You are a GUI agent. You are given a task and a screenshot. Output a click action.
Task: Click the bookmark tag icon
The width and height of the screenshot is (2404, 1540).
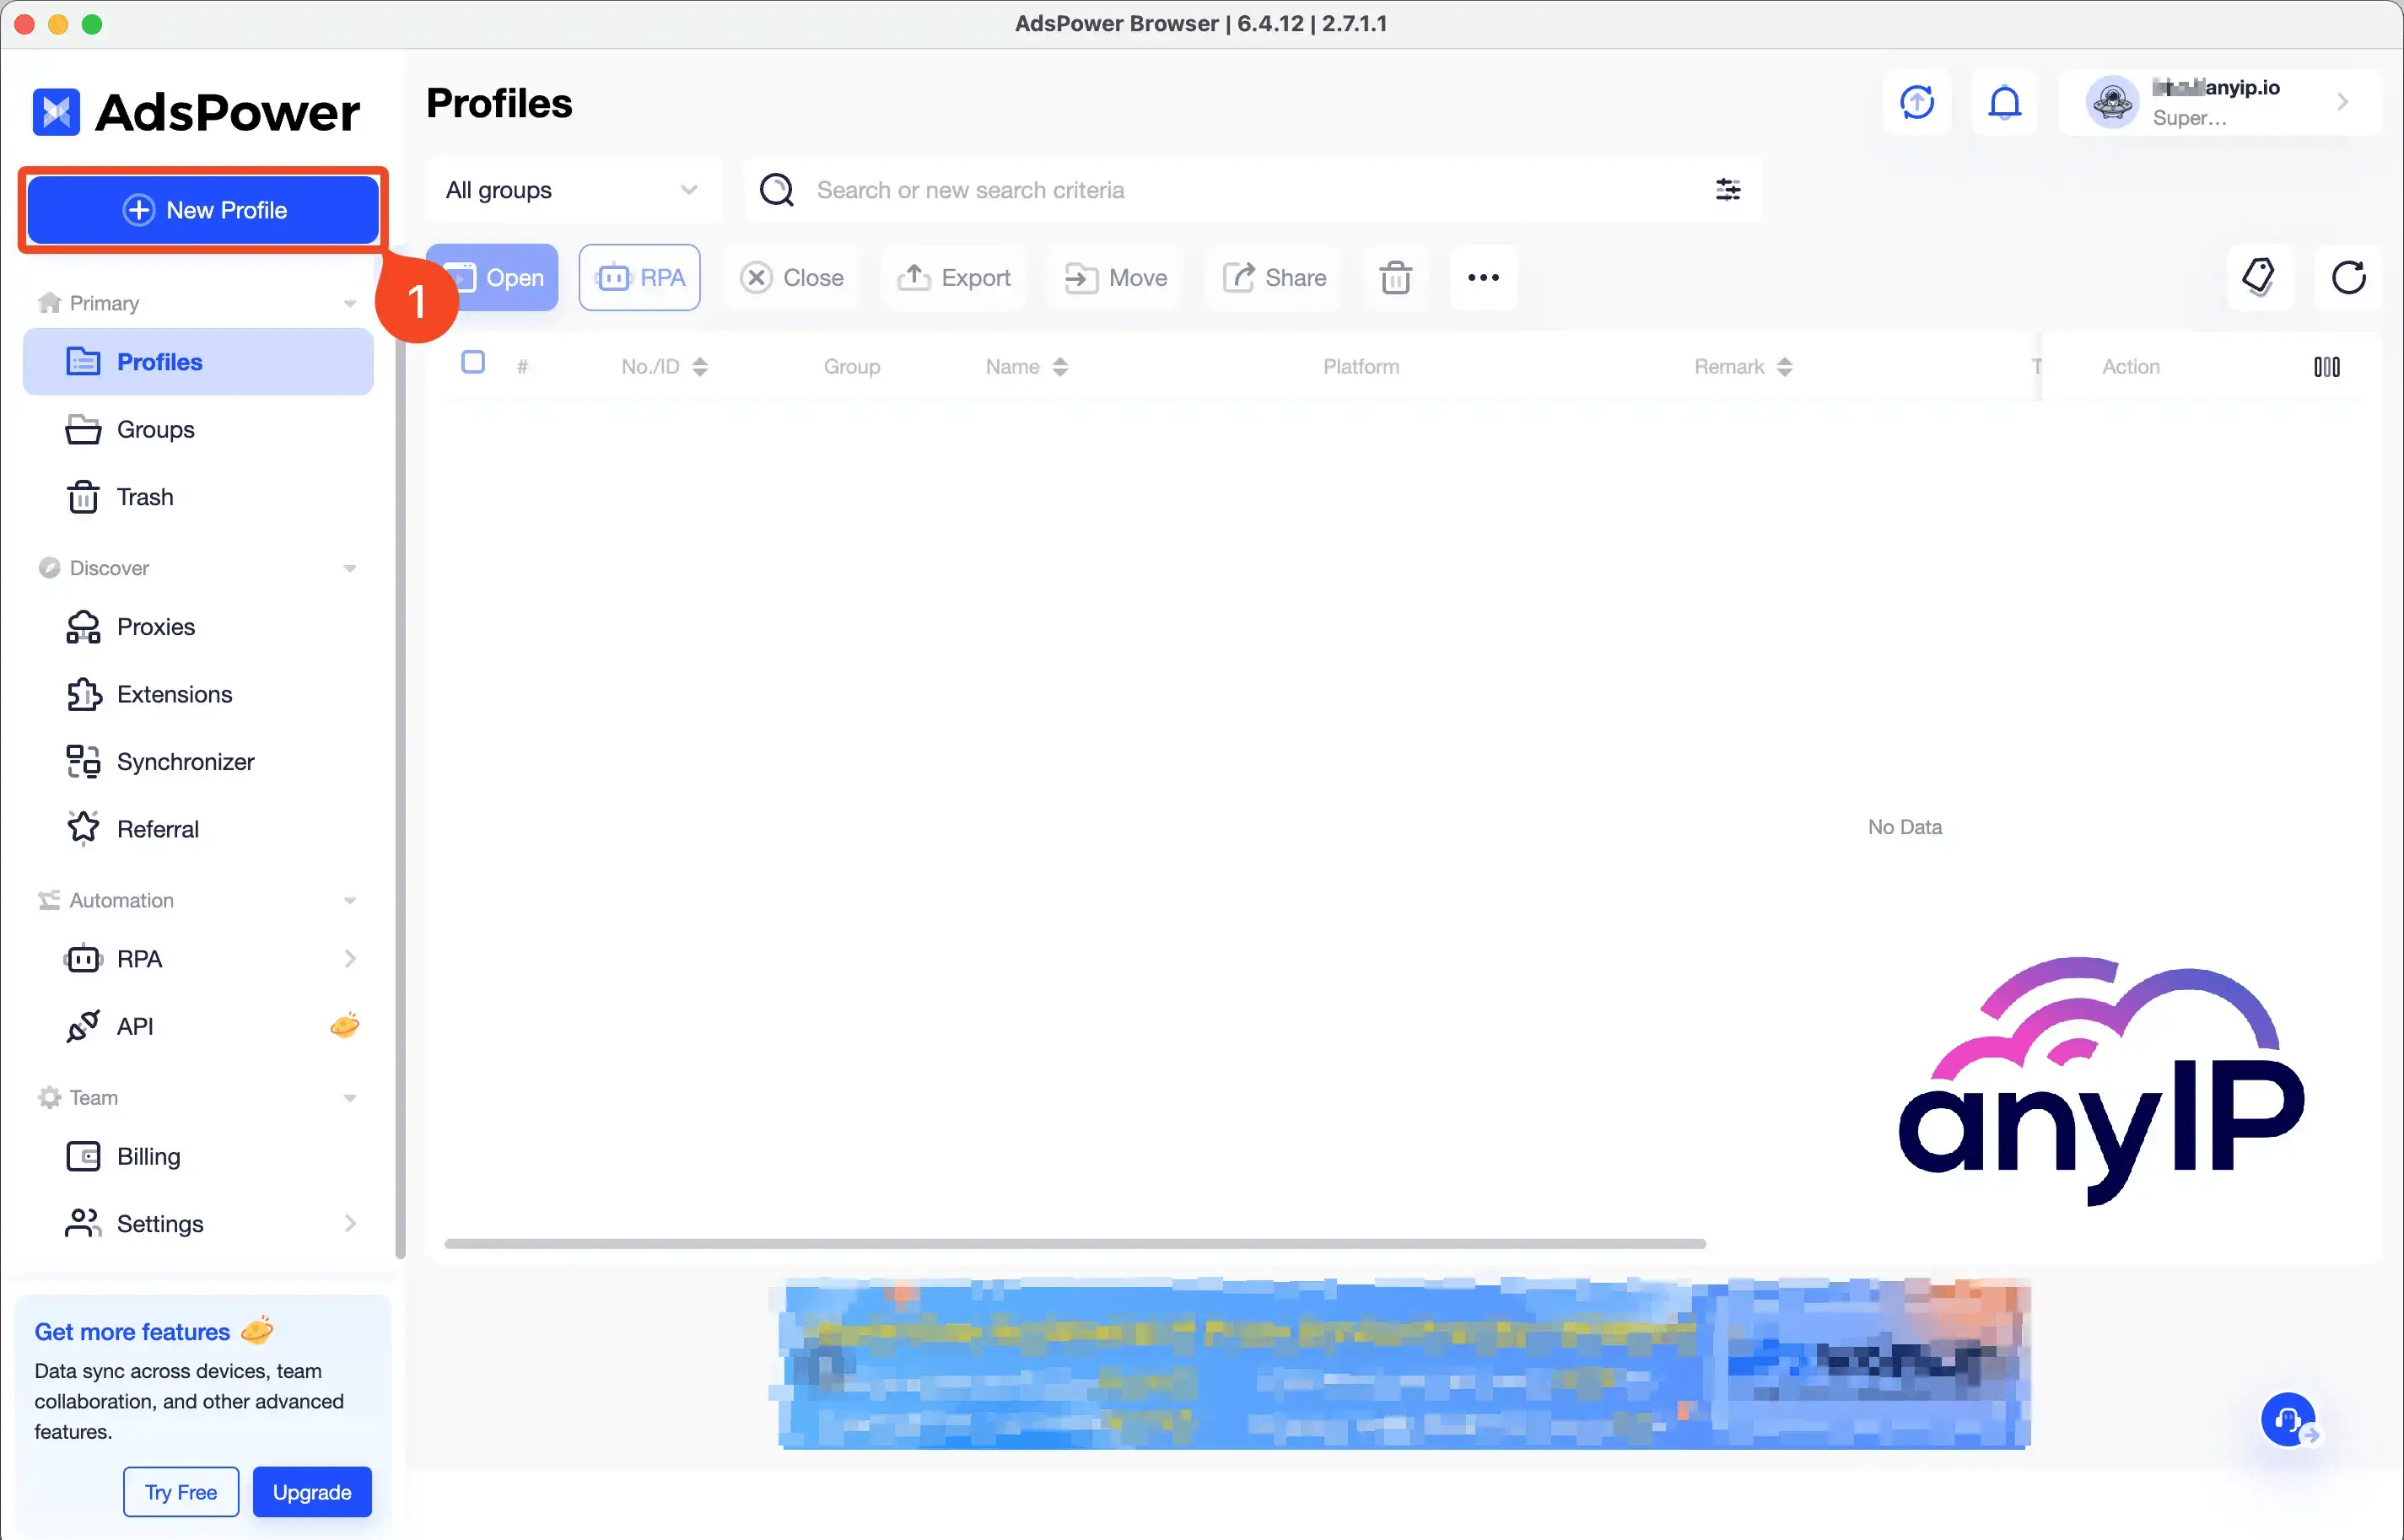click(2259, 277)
